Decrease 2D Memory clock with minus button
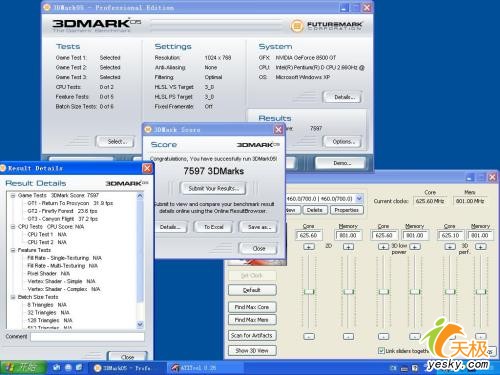This screenshot has height=375, width=500. (348, 336)
